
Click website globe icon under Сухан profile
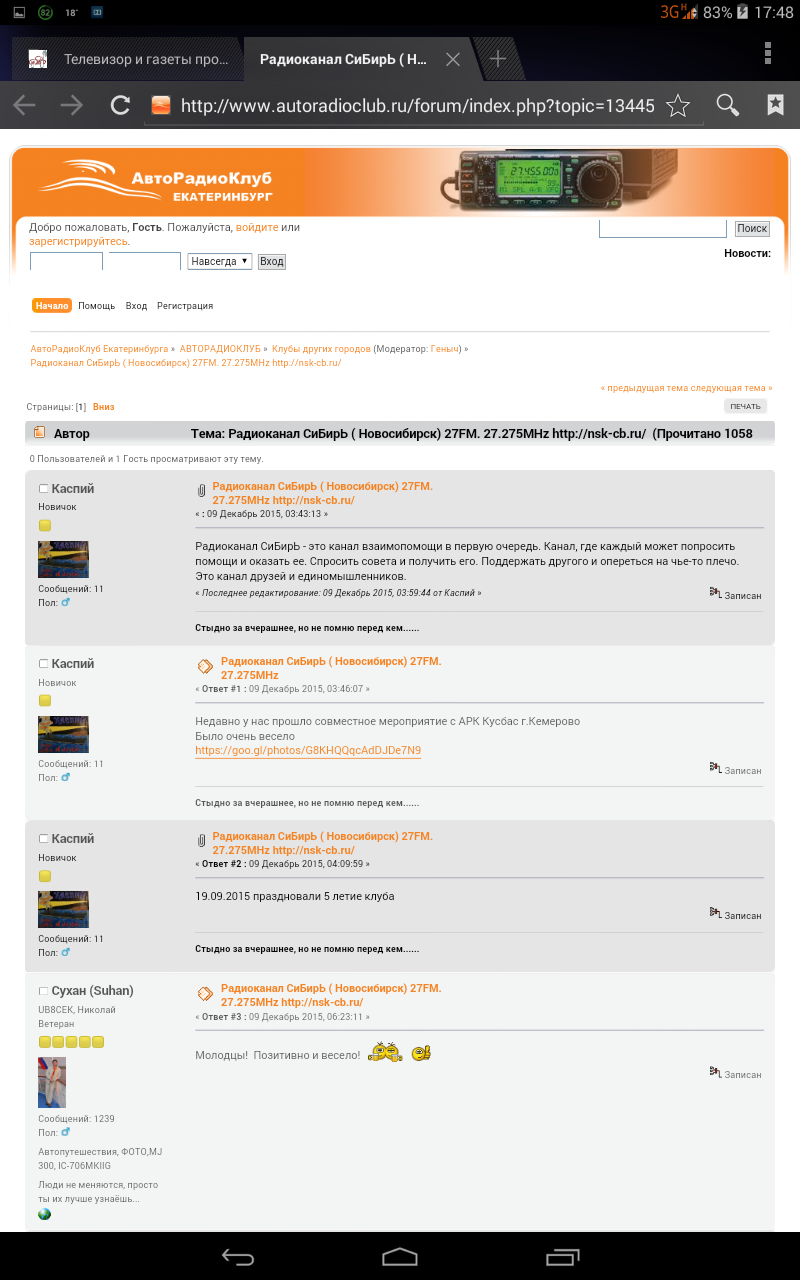[x=44, y=1214]
